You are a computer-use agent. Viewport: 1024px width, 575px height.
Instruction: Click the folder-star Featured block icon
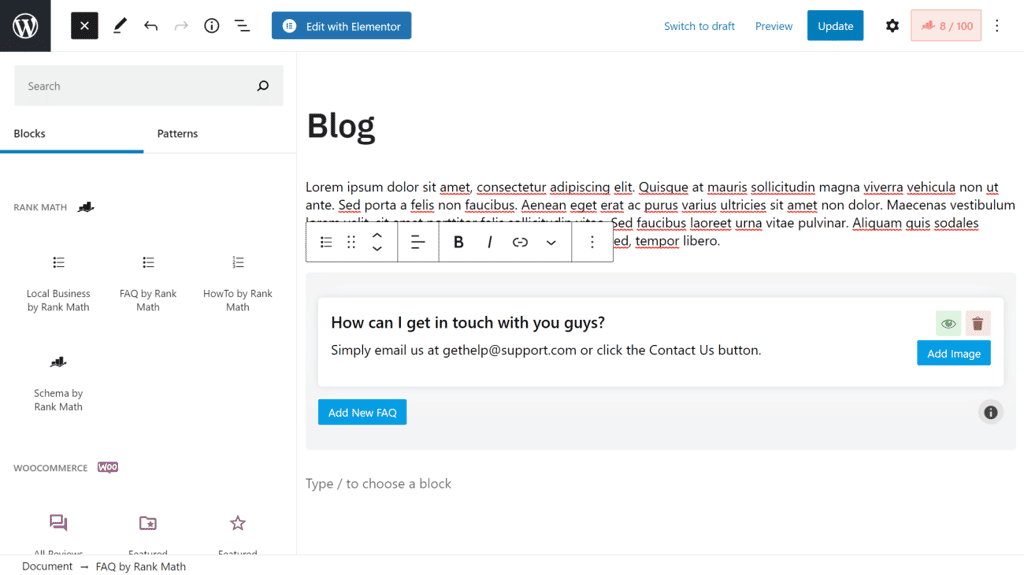pos(148,523)
